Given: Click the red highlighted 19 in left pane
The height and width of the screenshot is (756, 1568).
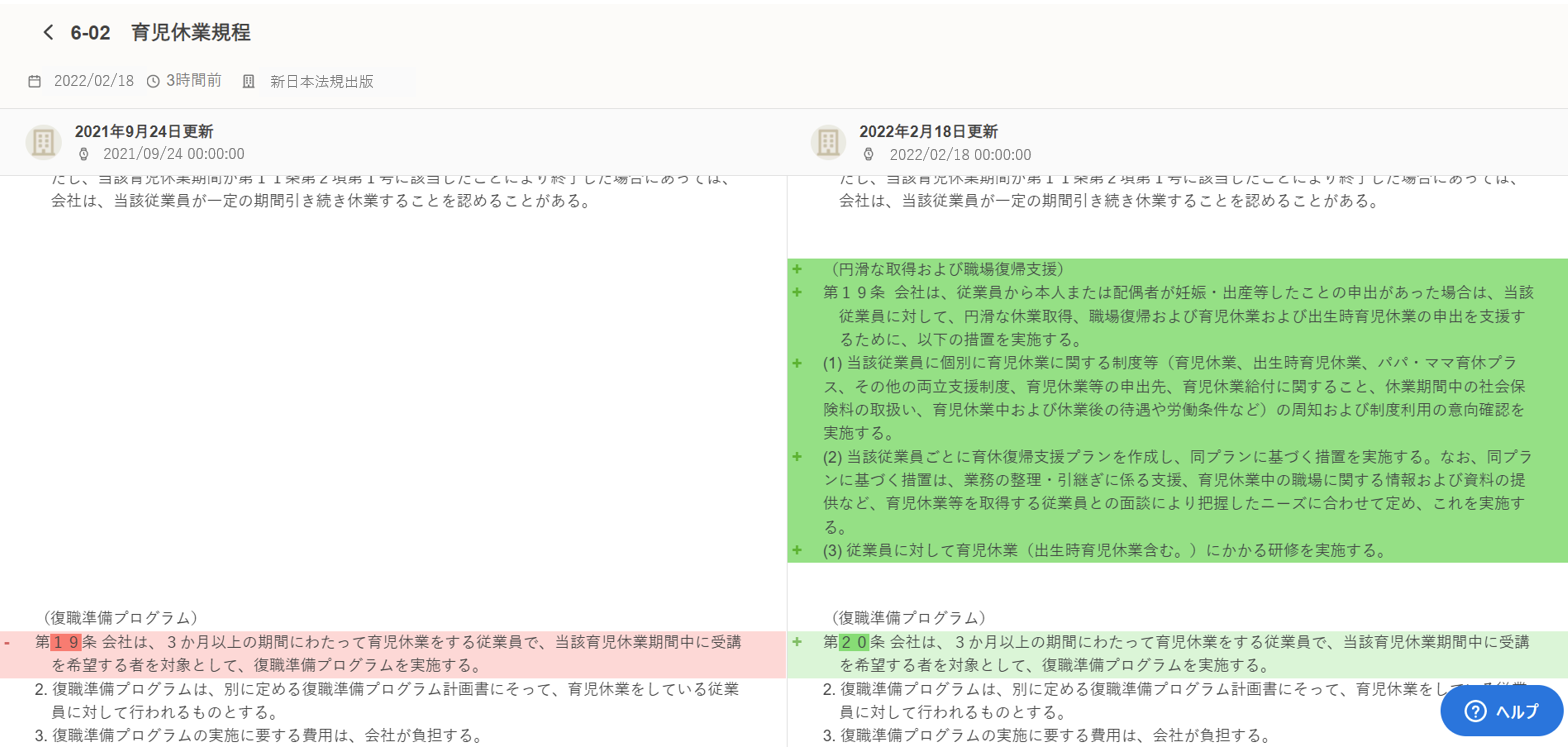Looking at the screenshot, I should pos(65,642).
